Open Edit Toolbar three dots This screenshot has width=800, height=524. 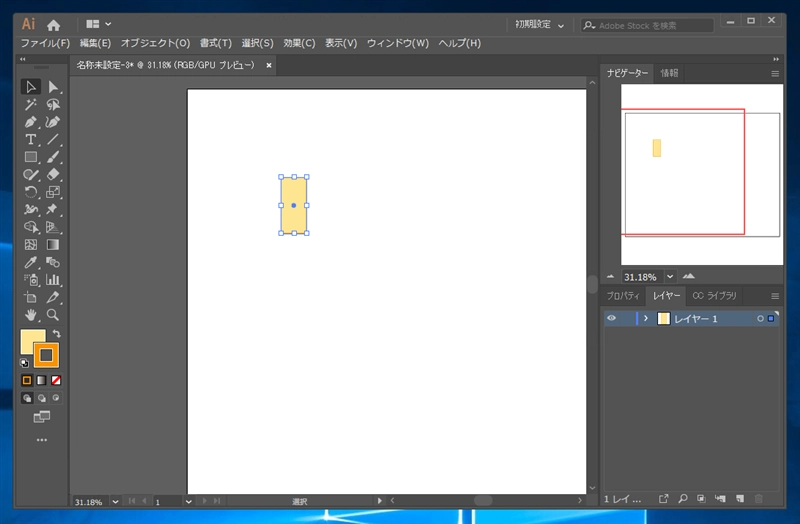(x=42, y=440)
